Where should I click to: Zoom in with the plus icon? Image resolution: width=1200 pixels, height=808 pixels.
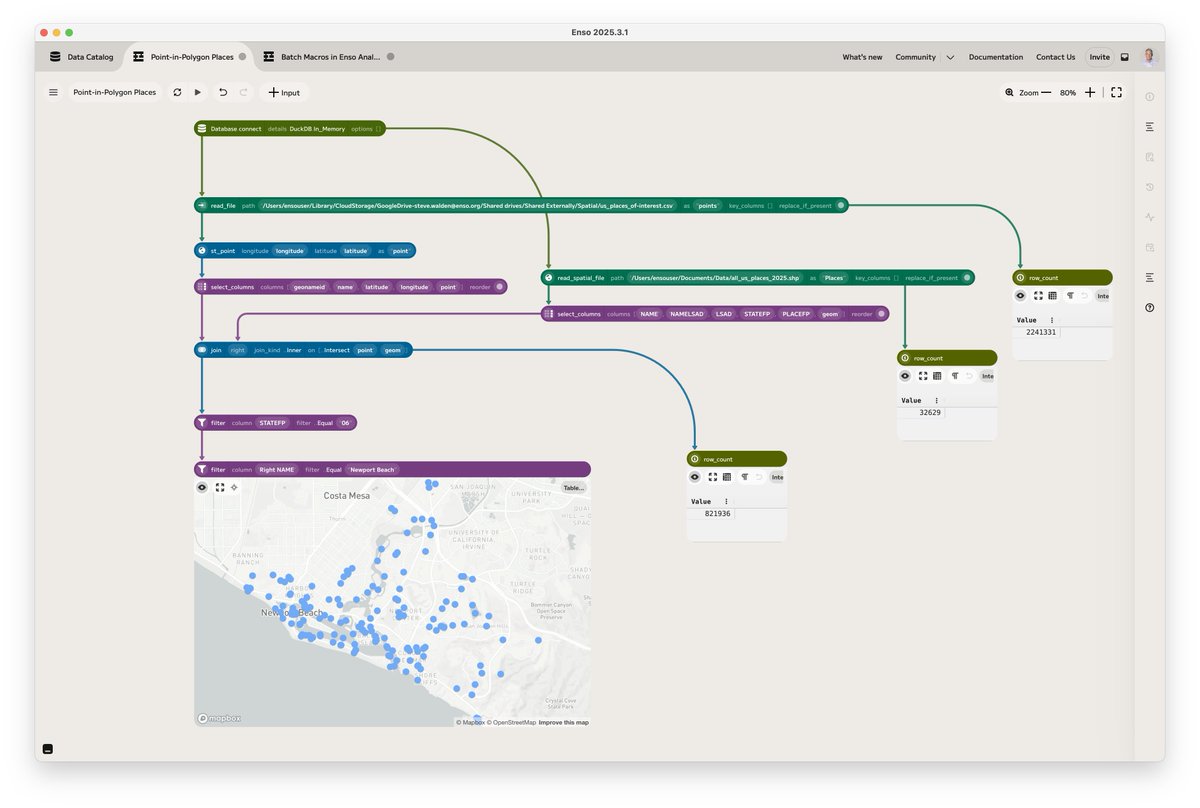pos(1090,92)
